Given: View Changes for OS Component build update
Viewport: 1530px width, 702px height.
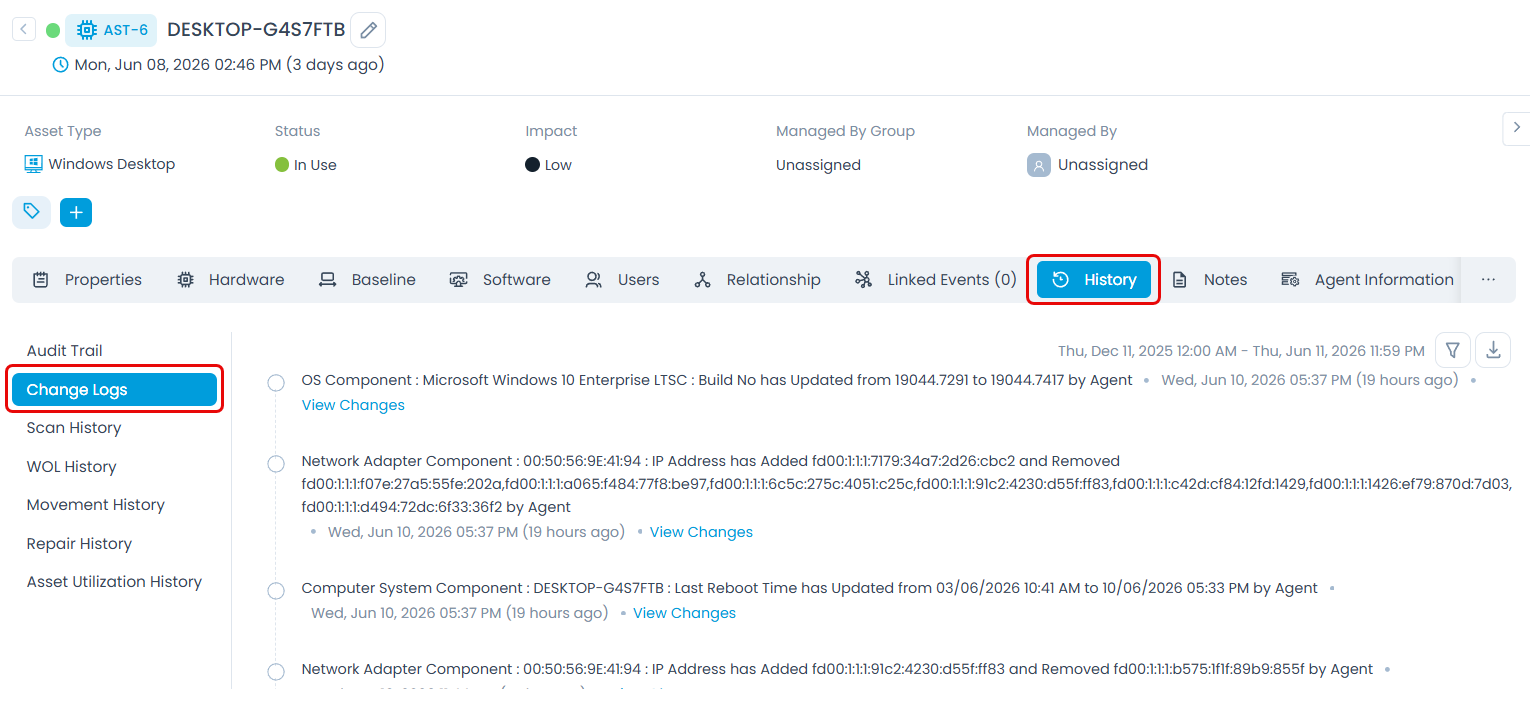Looking at the screenshot, I should tap(353, 405).
